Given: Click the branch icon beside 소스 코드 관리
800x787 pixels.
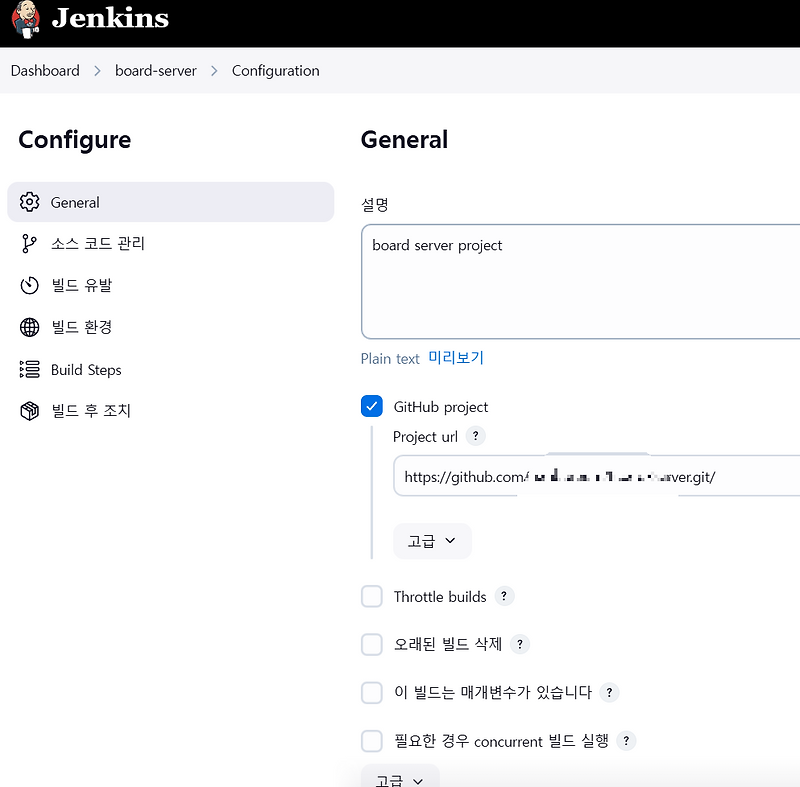Looking at the screenshot, I should click(x=31, y=243).
